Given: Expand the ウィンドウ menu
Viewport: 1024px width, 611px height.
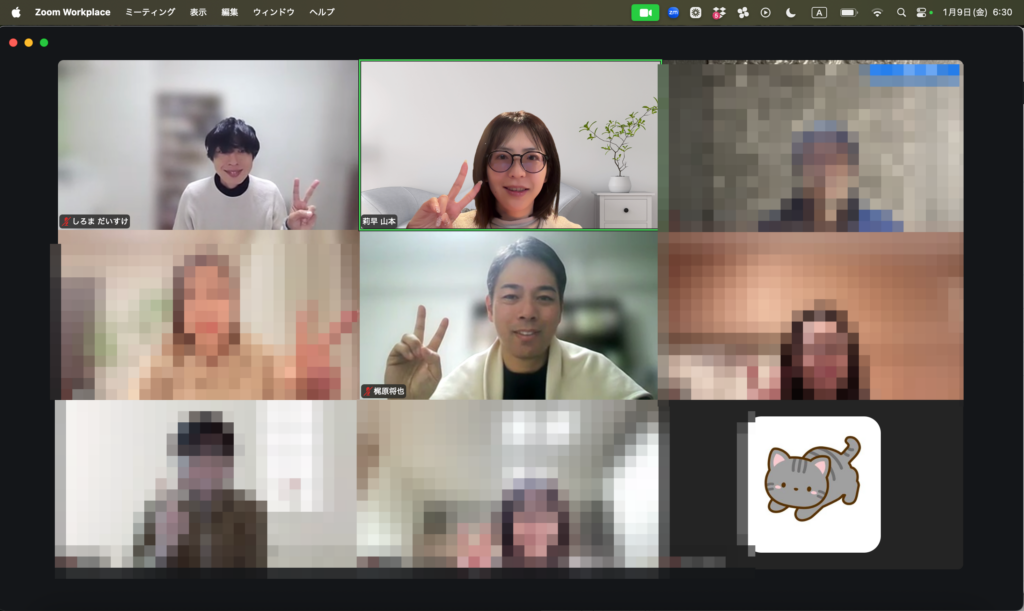Looking at the screenshot, I should (x=274, y=12).
